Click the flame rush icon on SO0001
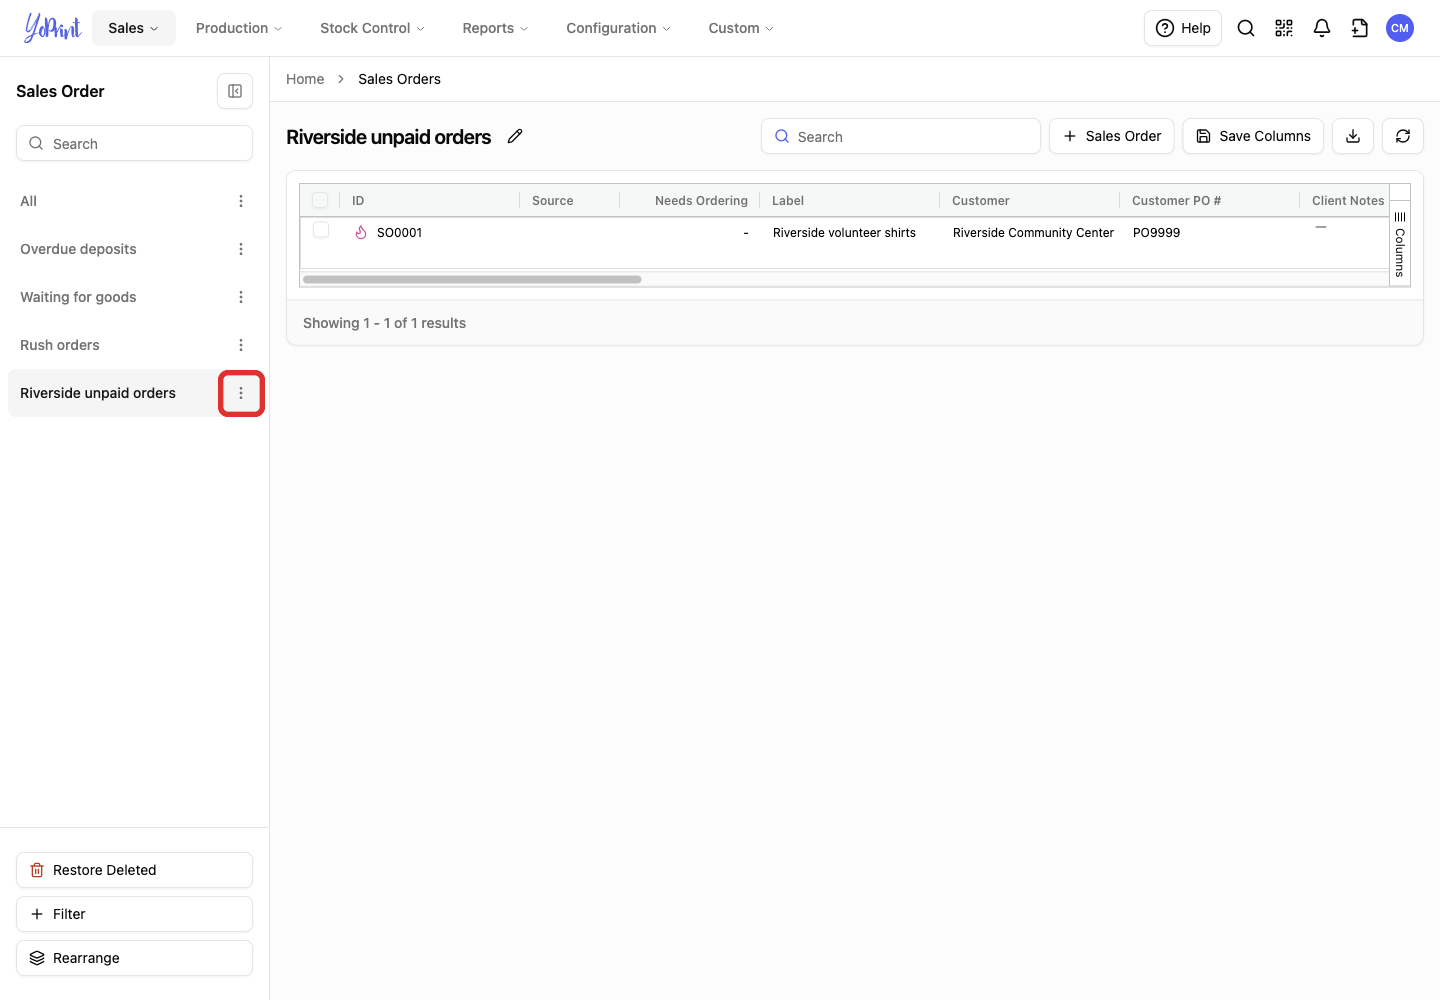 click(361, 232)
